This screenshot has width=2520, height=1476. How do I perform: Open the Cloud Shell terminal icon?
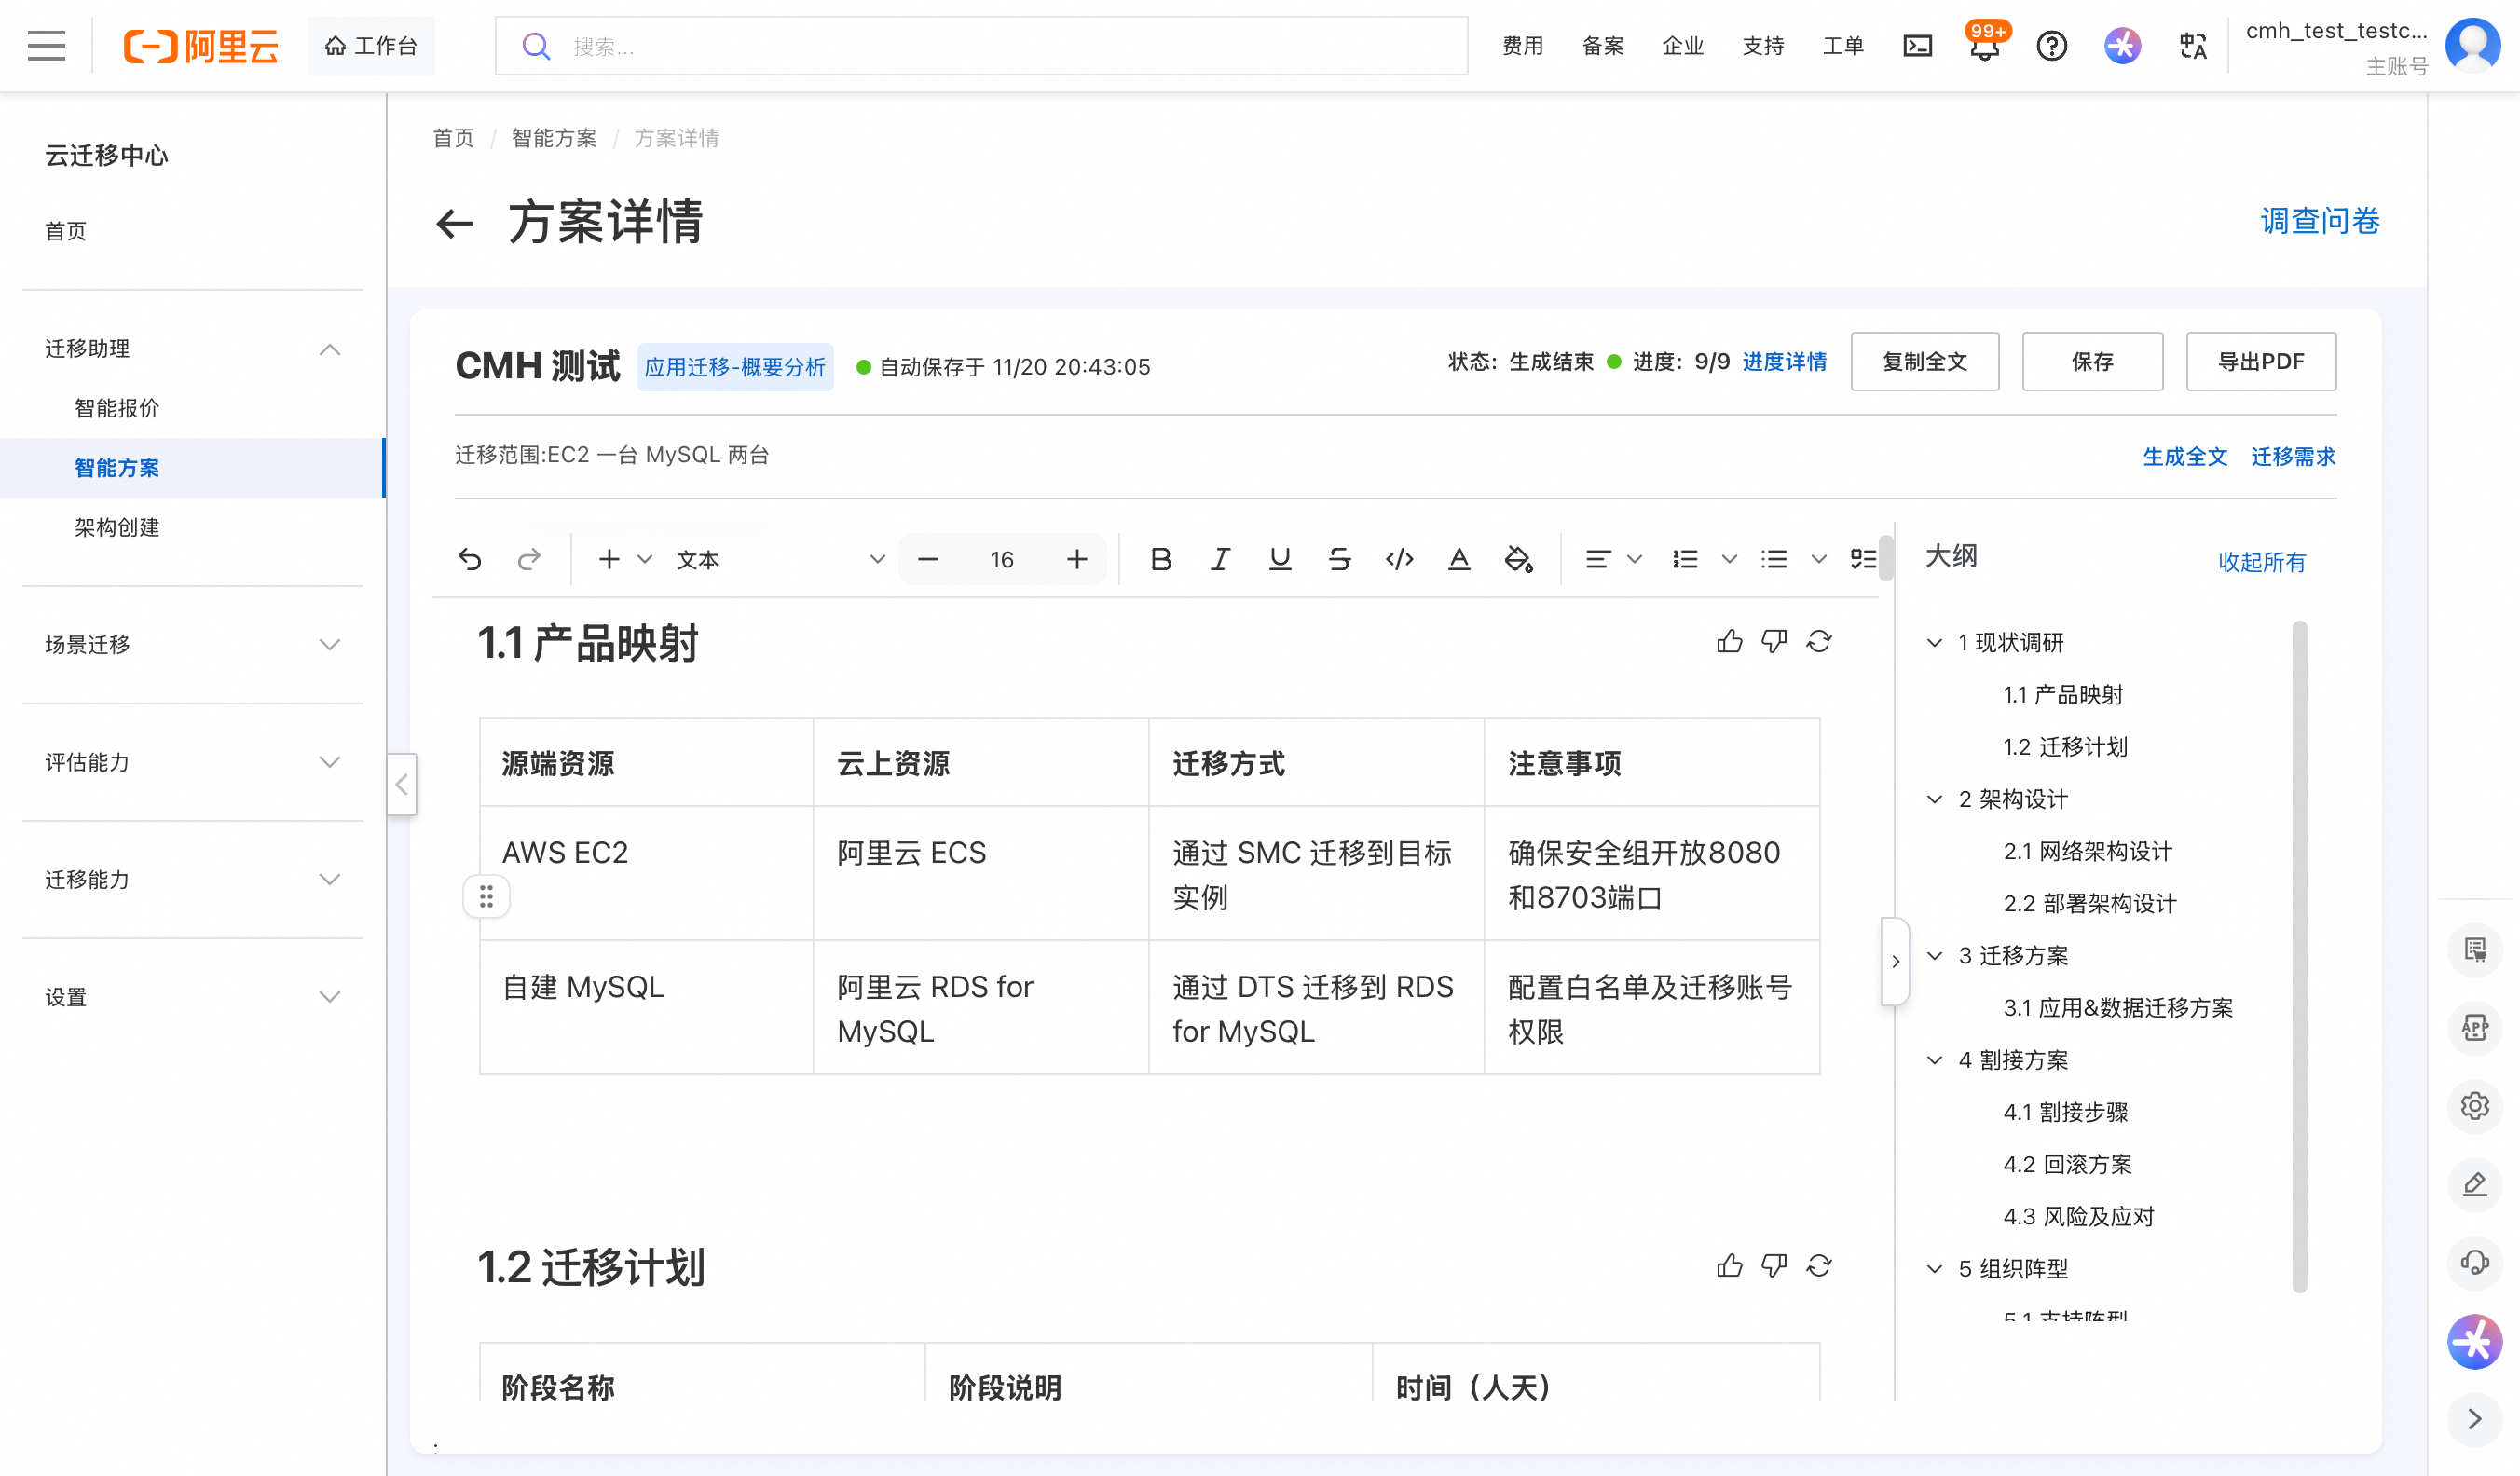[1917, 46]
